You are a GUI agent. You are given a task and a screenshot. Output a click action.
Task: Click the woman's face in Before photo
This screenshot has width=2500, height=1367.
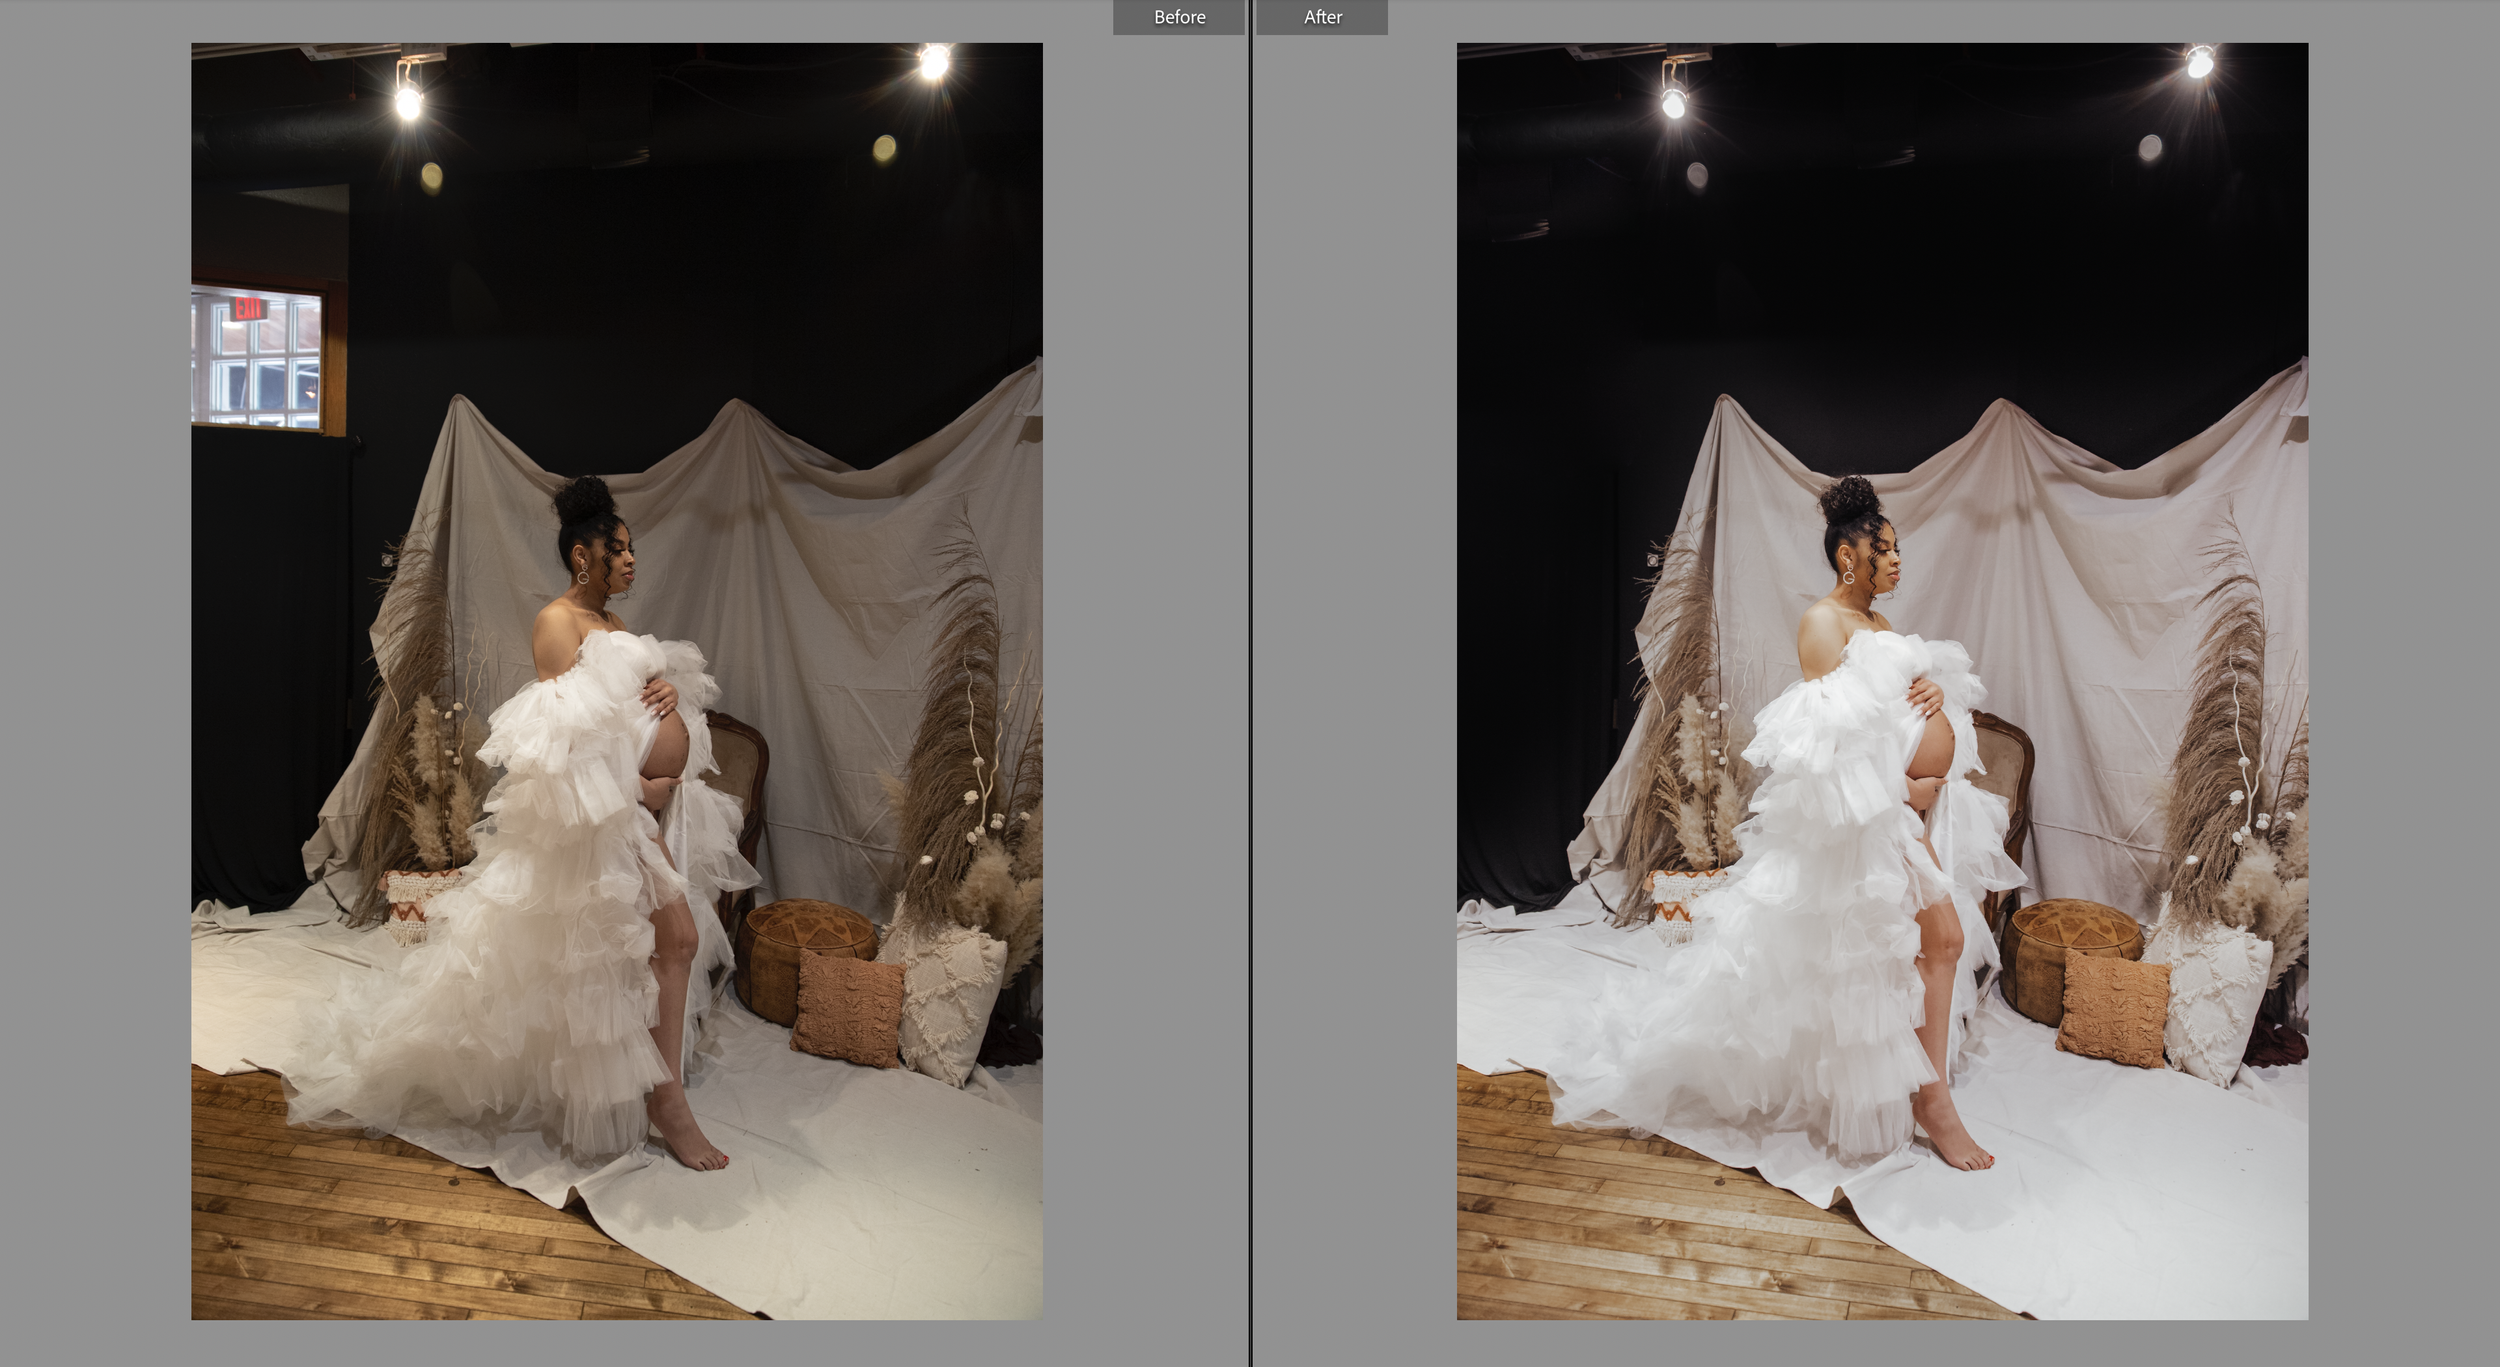[617, 563]
